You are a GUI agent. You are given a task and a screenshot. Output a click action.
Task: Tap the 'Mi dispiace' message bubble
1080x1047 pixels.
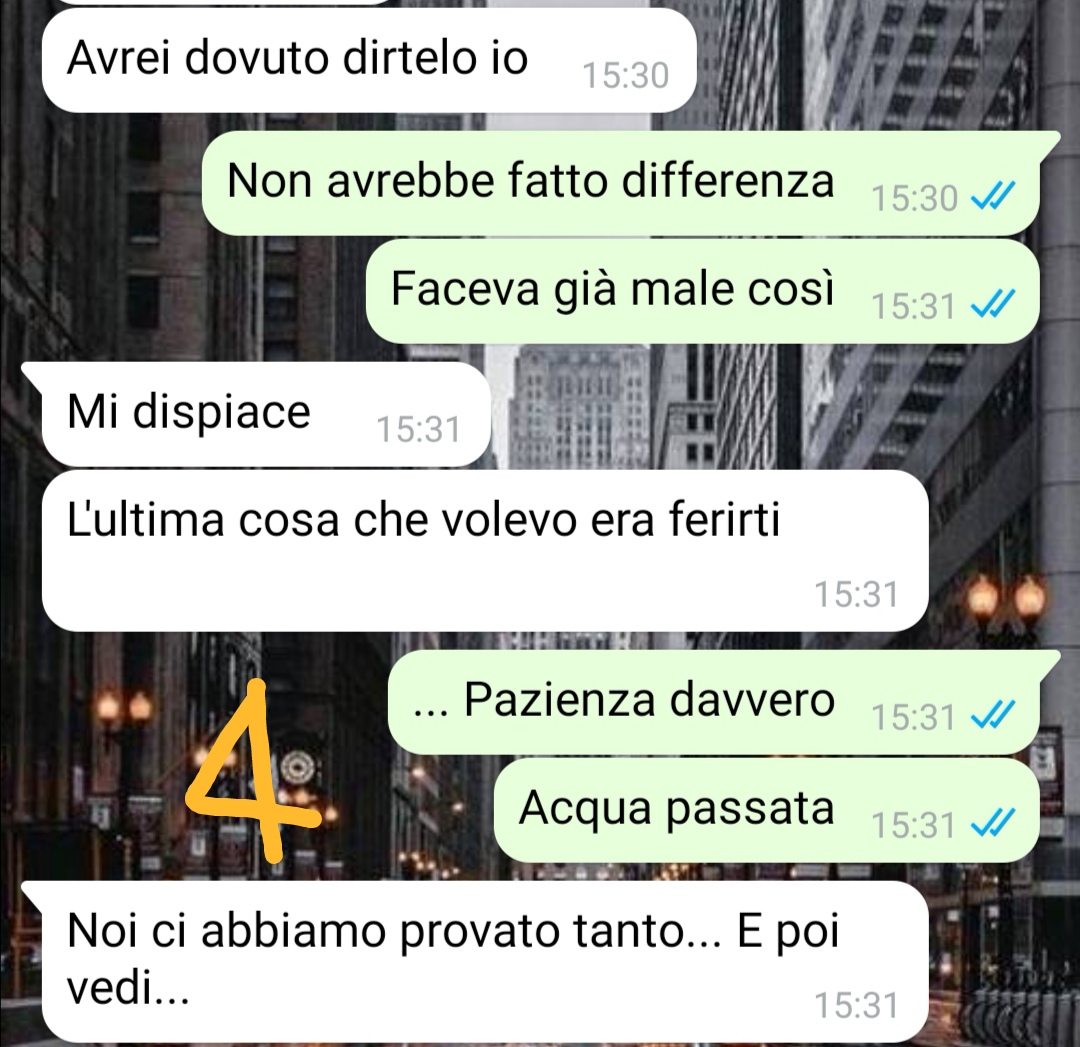pyautogui.click(x=266, y=414)
